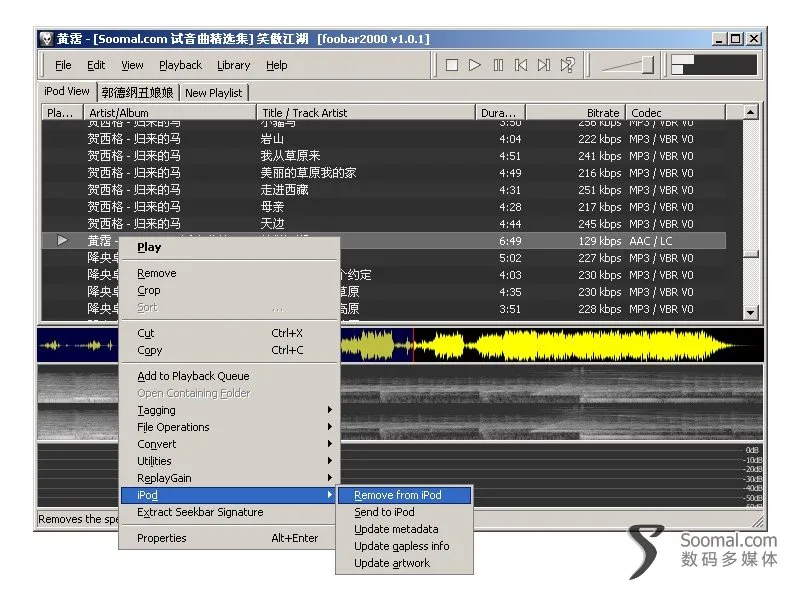The image size is (800, 600).
Task: Click the now-playing arrow indicator
Action: (x=62, y=240)
